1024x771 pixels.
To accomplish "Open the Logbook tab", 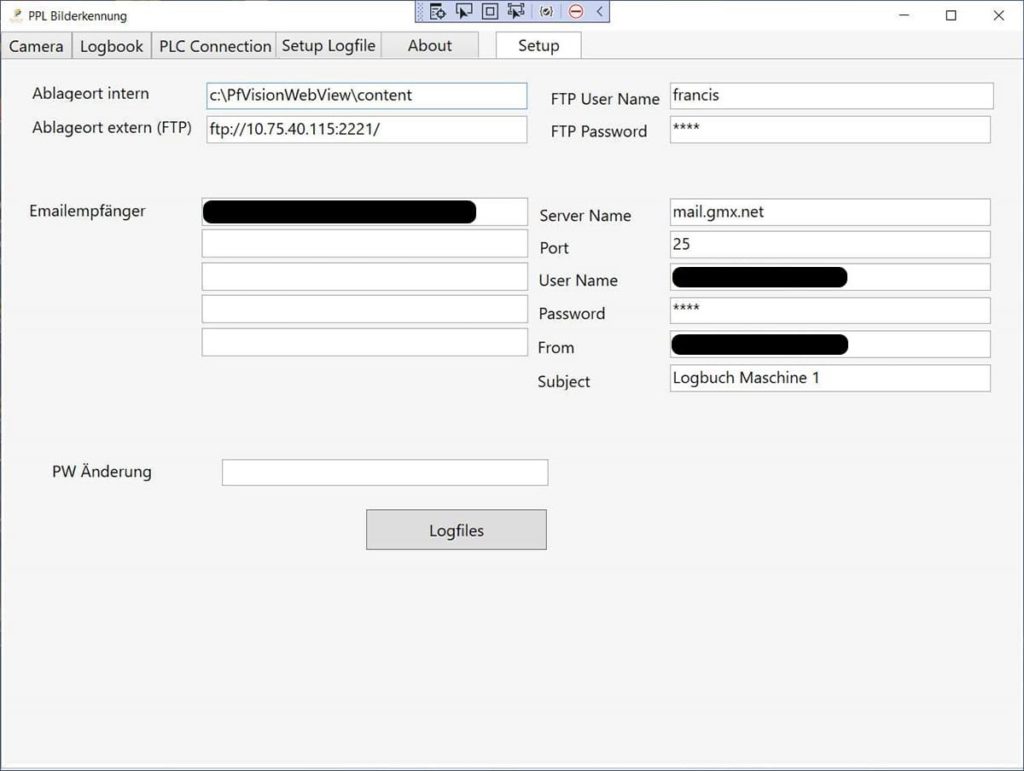I will tap(111, 46).
